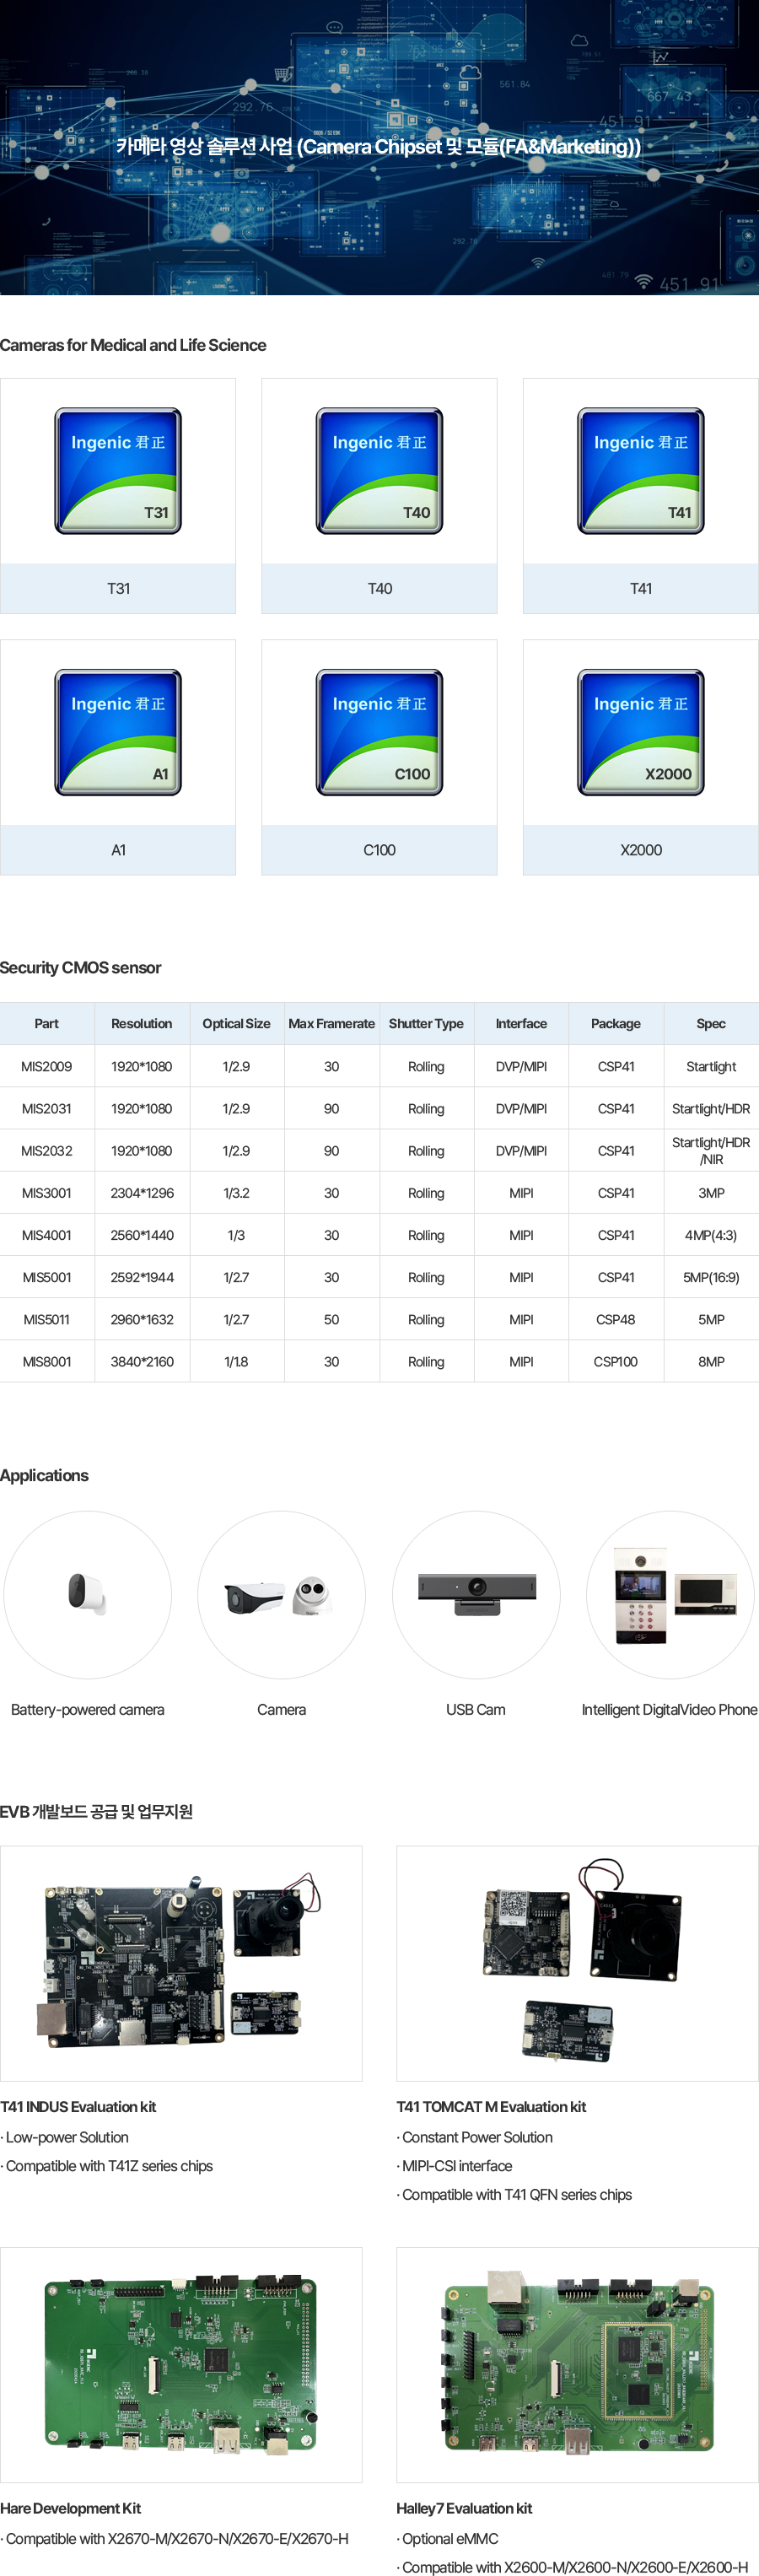Click the Ingenic C100 chip image
The width and height of the screenshot is (759, 2576).
379,733
